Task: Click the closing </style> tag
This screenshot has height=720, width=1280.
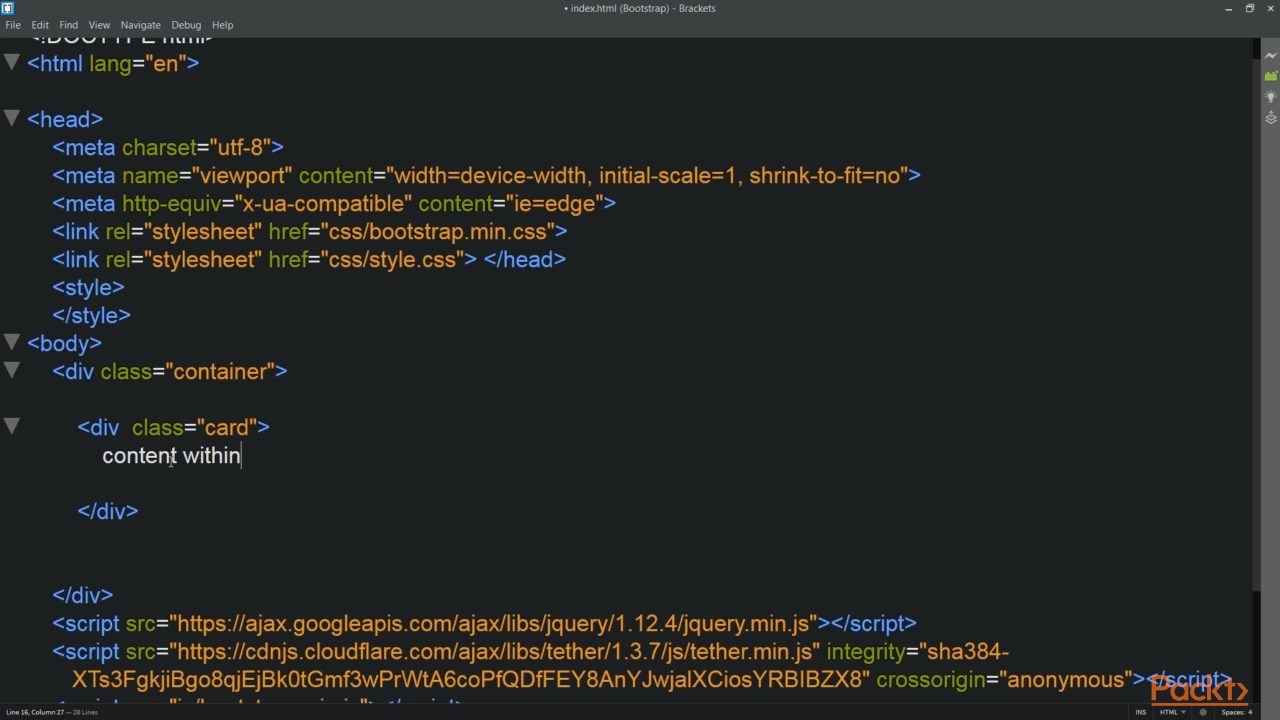Action: (91, 315)
